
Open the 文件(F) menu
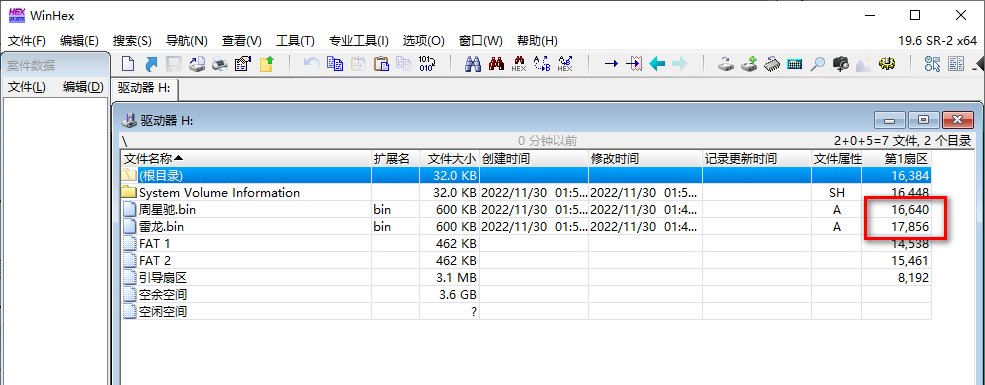coord(27,41)
